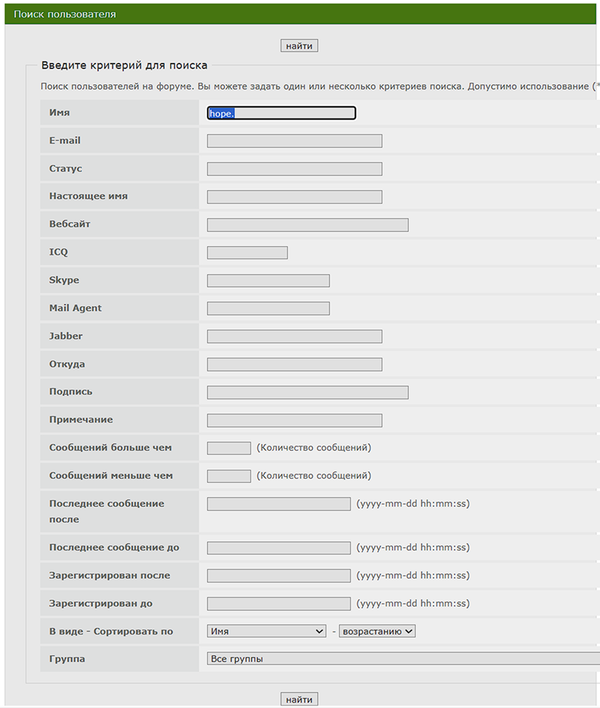600x708 pixels.
Task: Click the top найти search button
Action: click(x=299, y=46)
